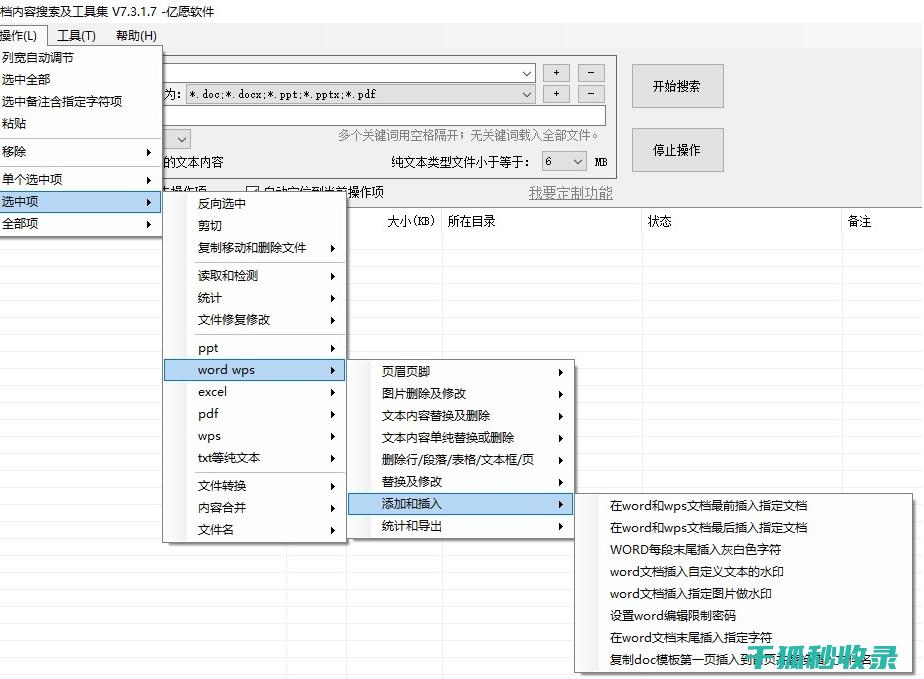Expand the ppt submenu
The image size is (924, 679).
[x=255, y=348]
